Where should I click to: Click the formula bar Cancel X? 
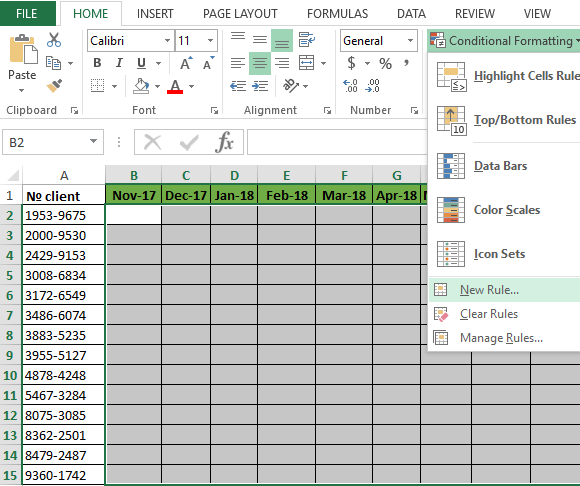[x=152, y=142]
